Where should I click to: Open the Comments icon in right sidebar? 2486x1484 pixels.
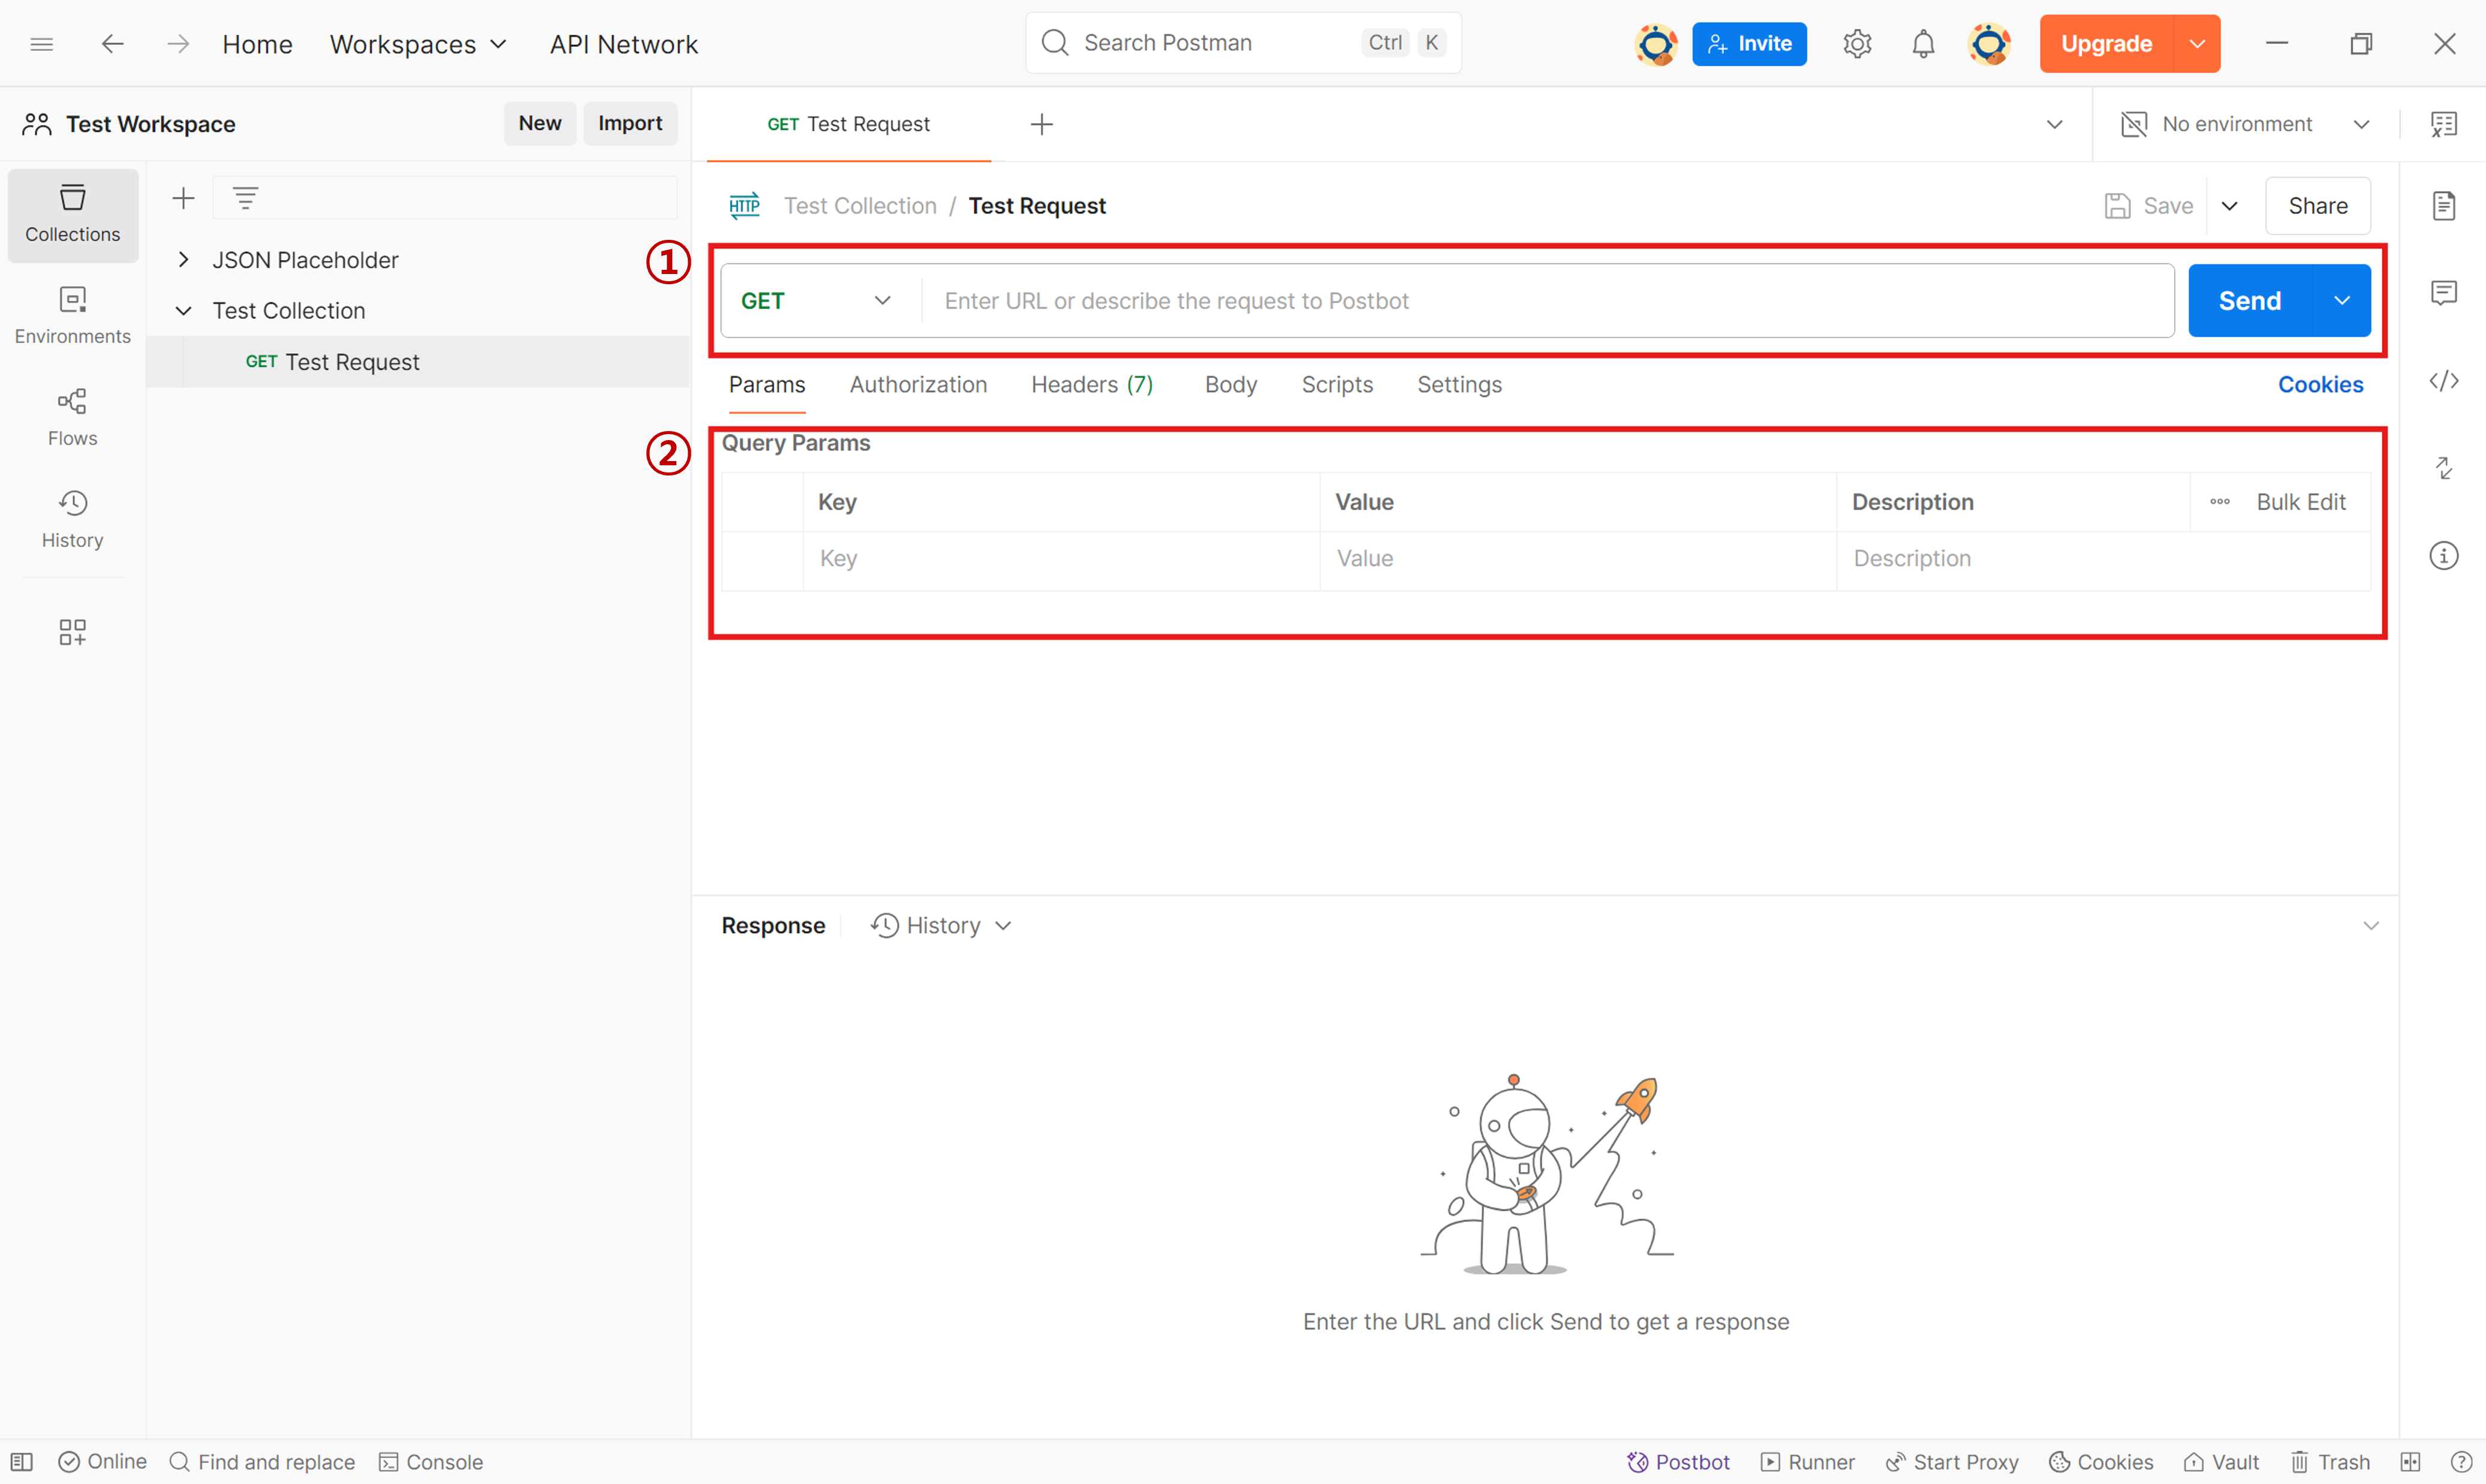[x=2443, y=292]
